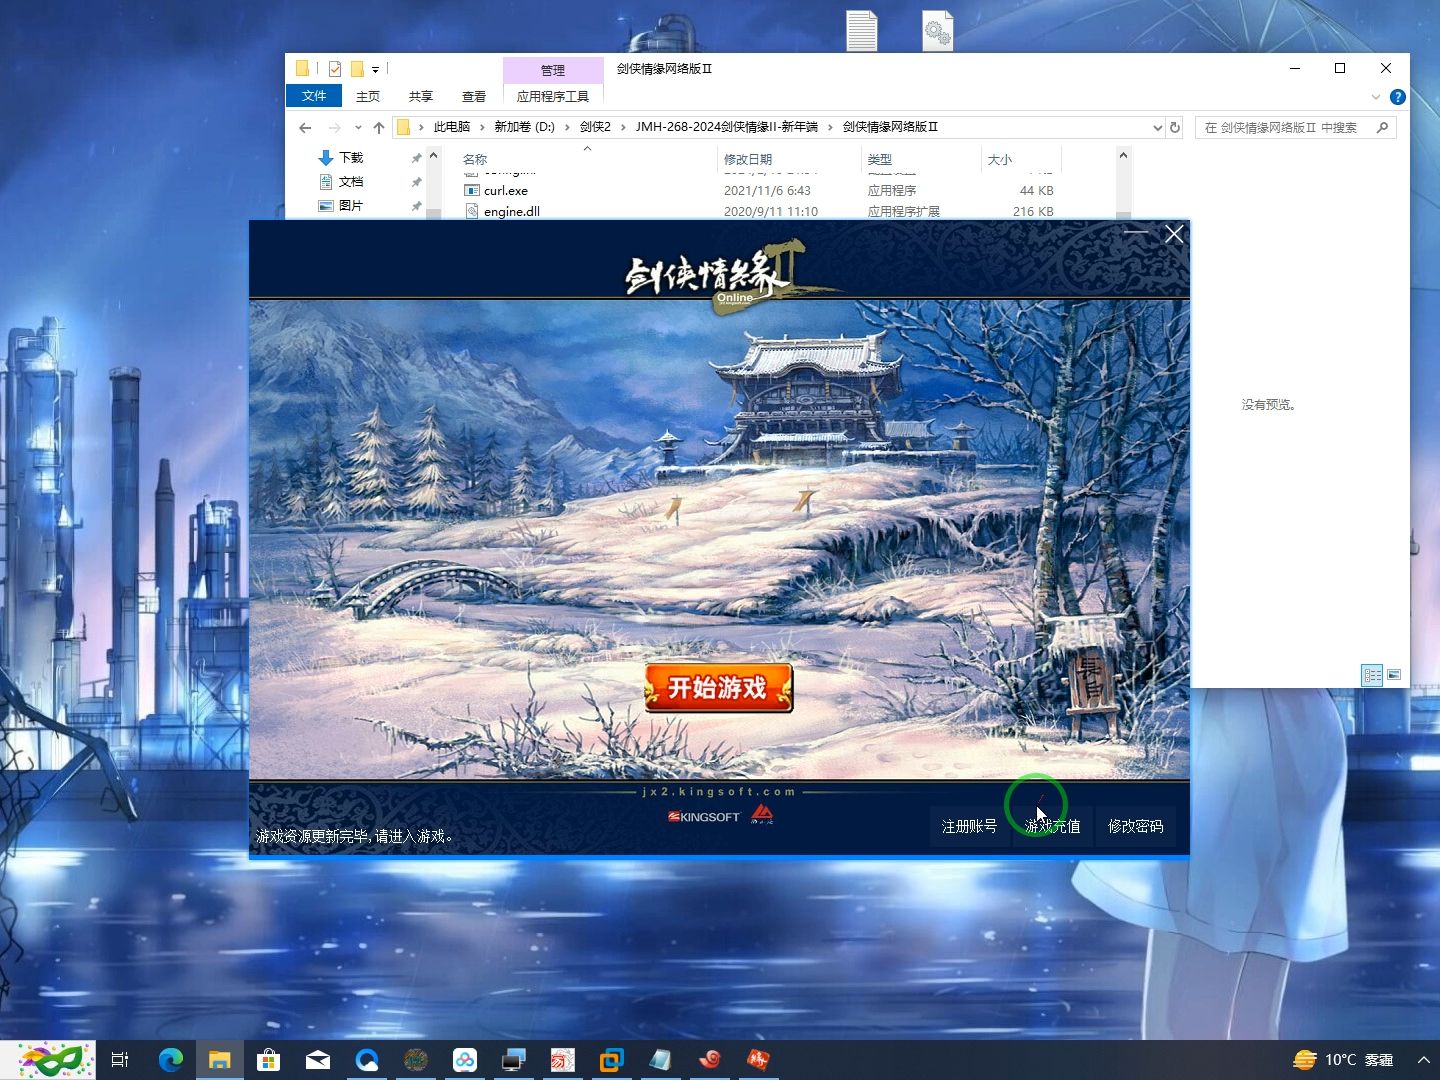The image size is (1440, 1080).
Task: Click 新加卷 (D:) in the address path
Action: click(524, 127)
